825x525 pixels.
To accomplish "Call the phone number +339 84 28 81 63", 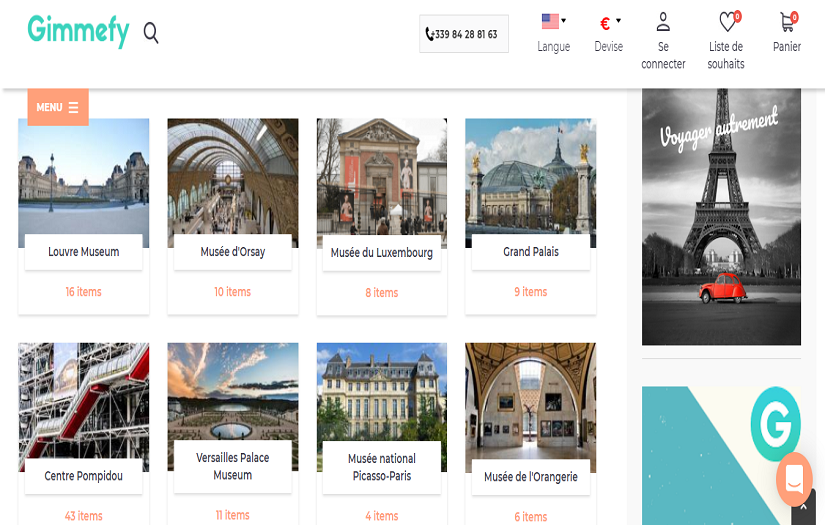I will 464,34.
